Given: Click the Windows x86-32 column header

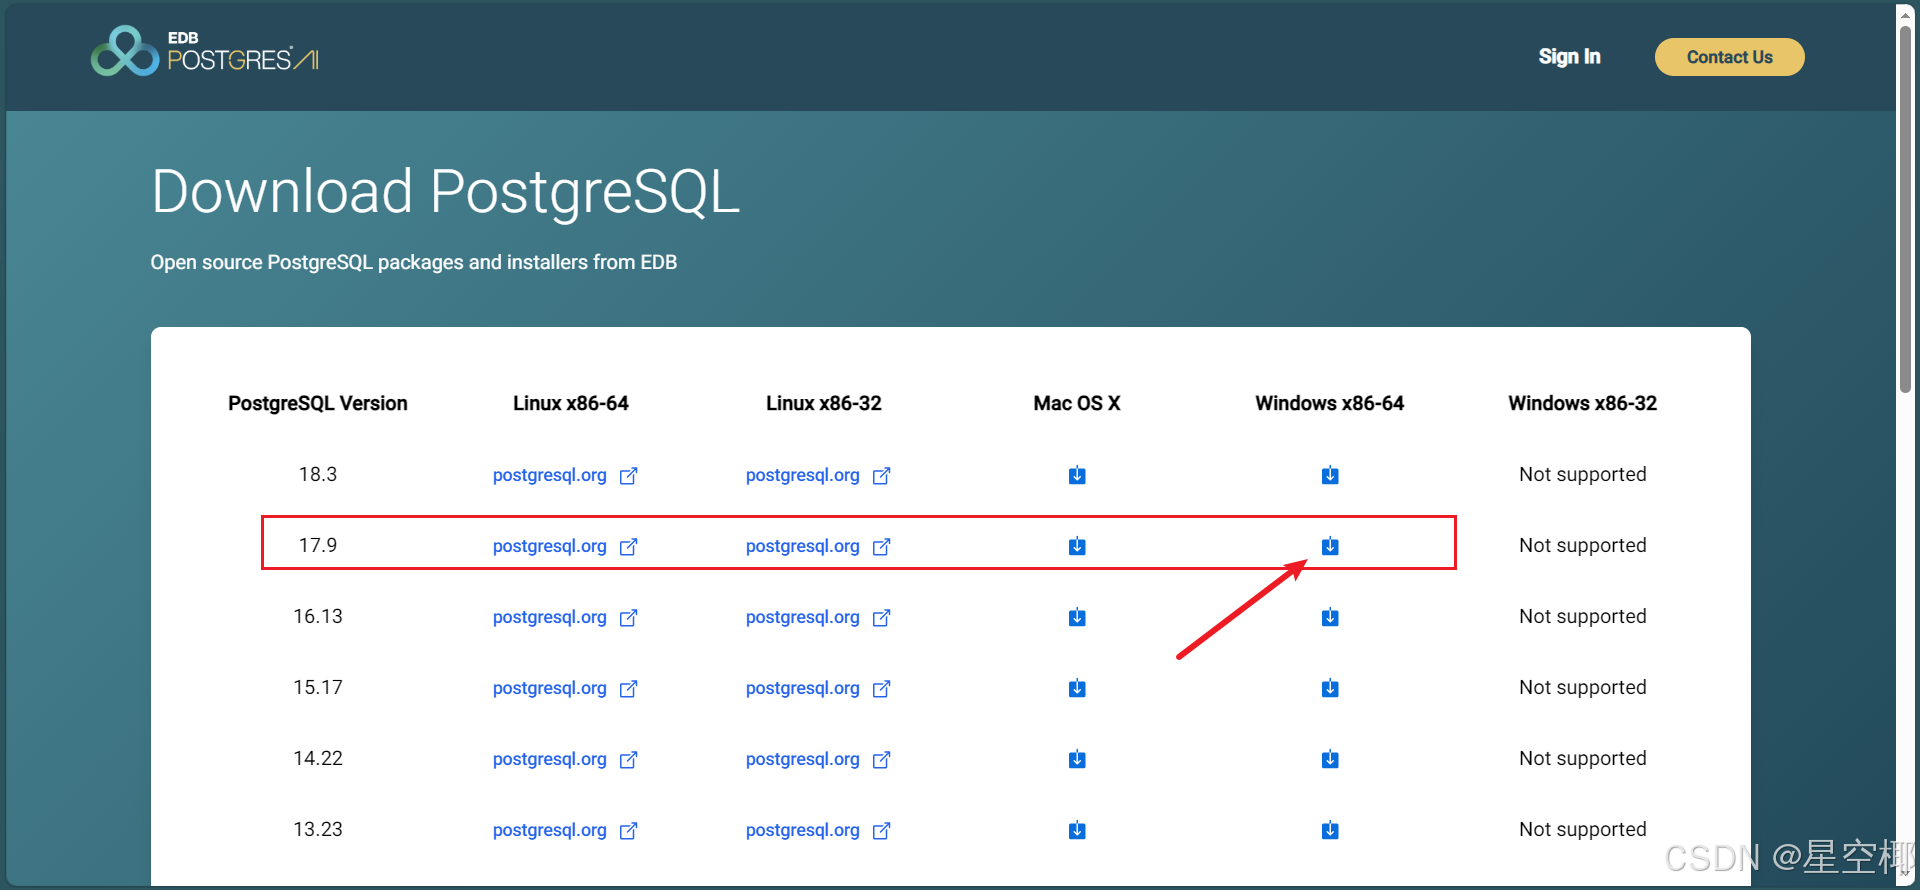Looking at the screenshot, I should tap(1583, 403).
